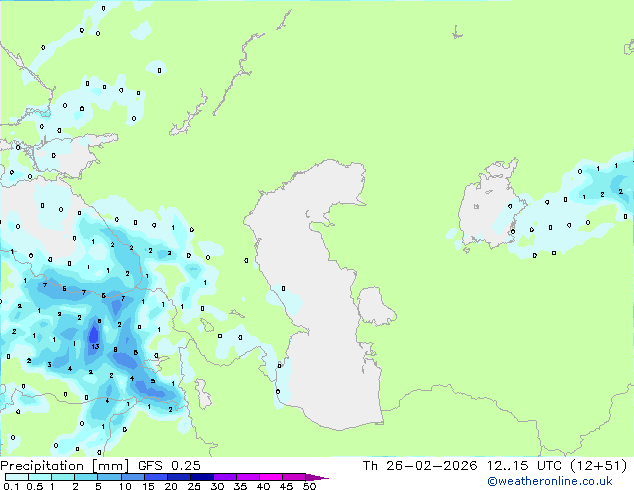
Task: Click the 0.1–0.5 mm legend color swatch
Action: [17, 477]
